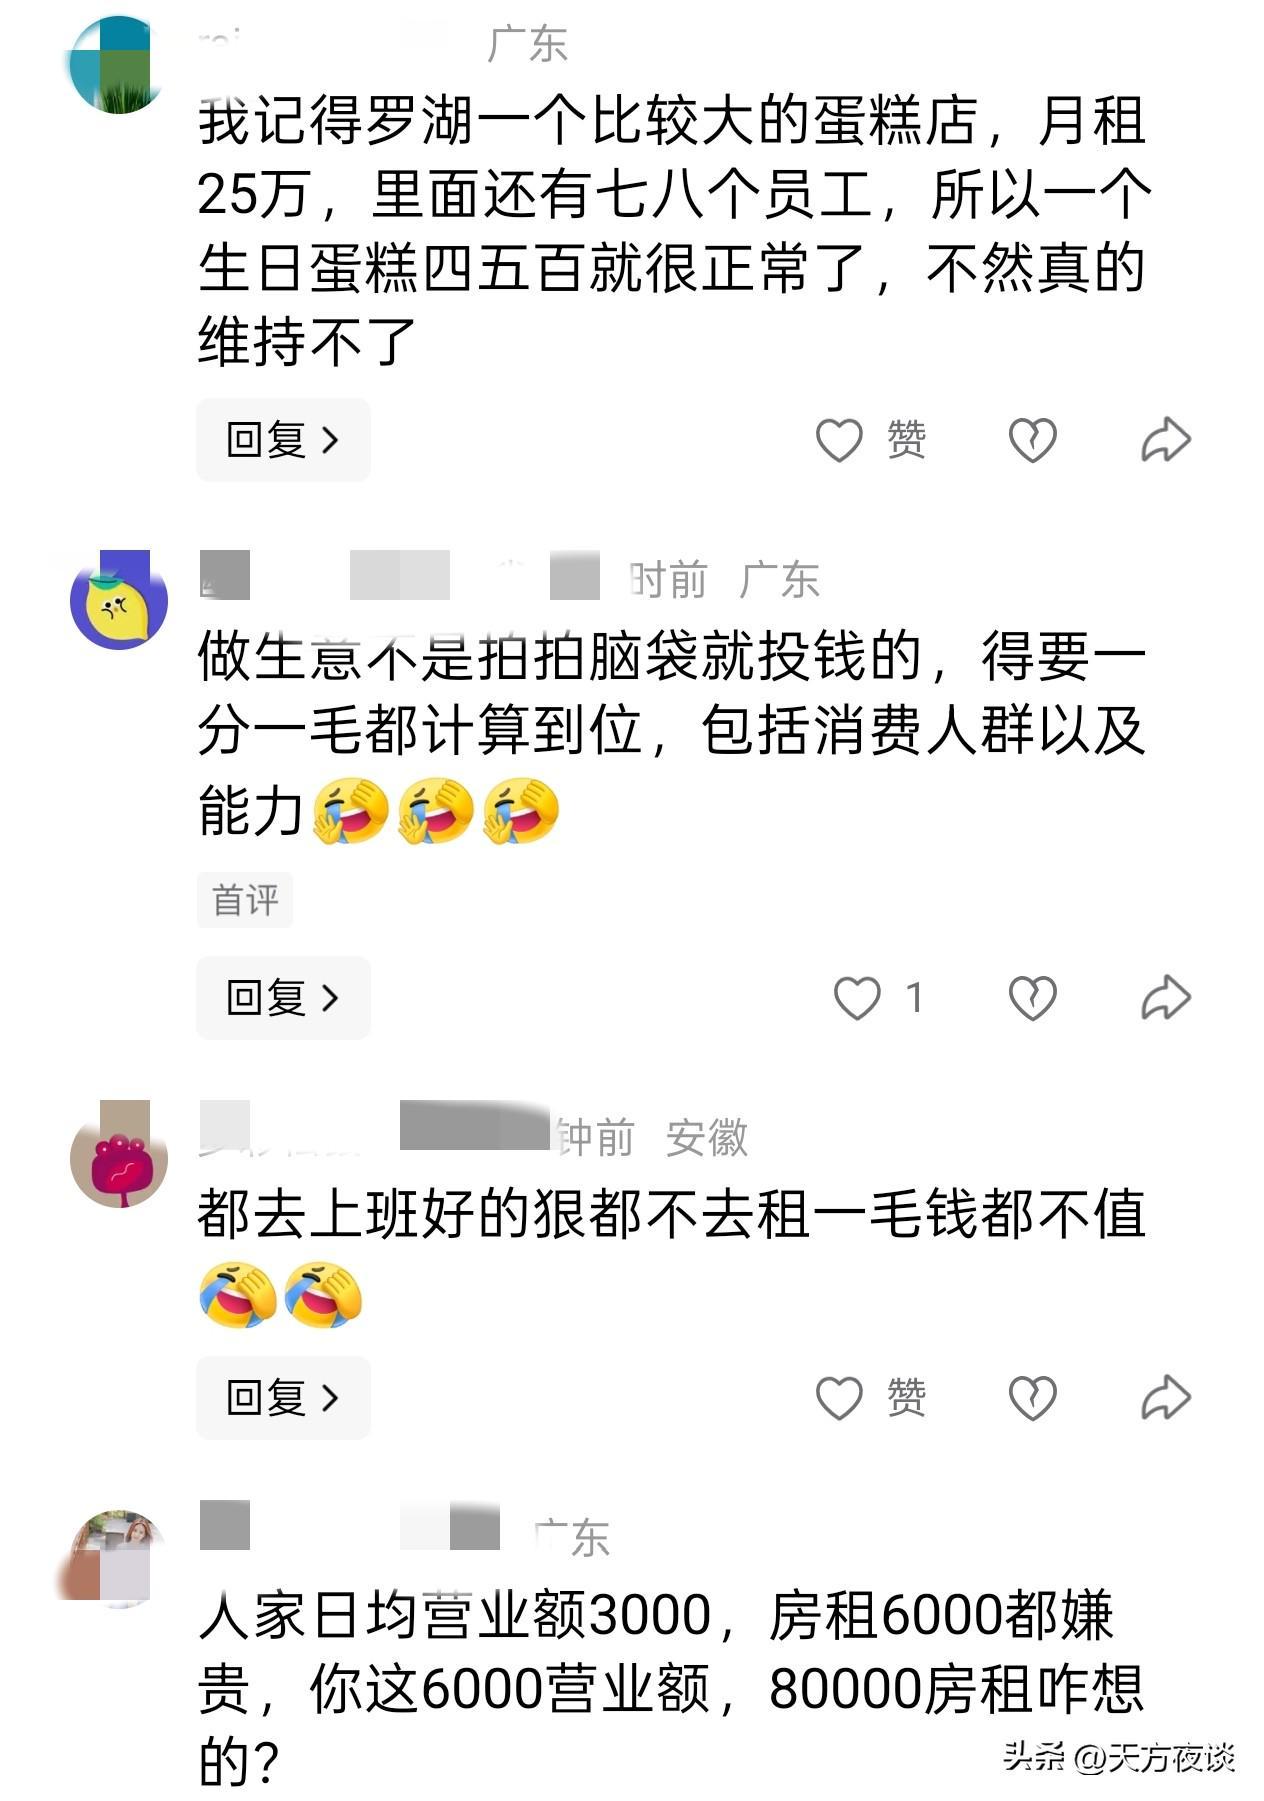Like the Luohu cake shop comment
The height and width of the screenshot is (1801, 1264).
[x=839, y=440]
